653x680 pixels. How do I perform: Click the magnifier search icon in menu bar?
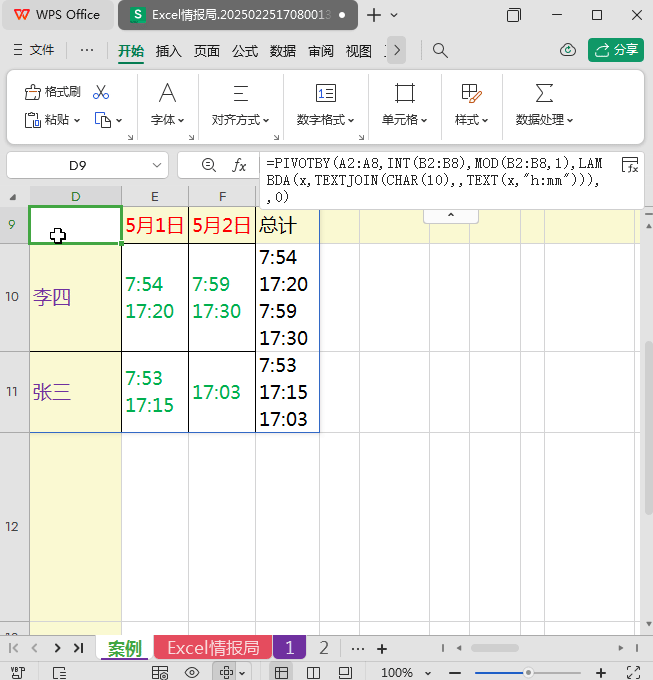[440, 50]
